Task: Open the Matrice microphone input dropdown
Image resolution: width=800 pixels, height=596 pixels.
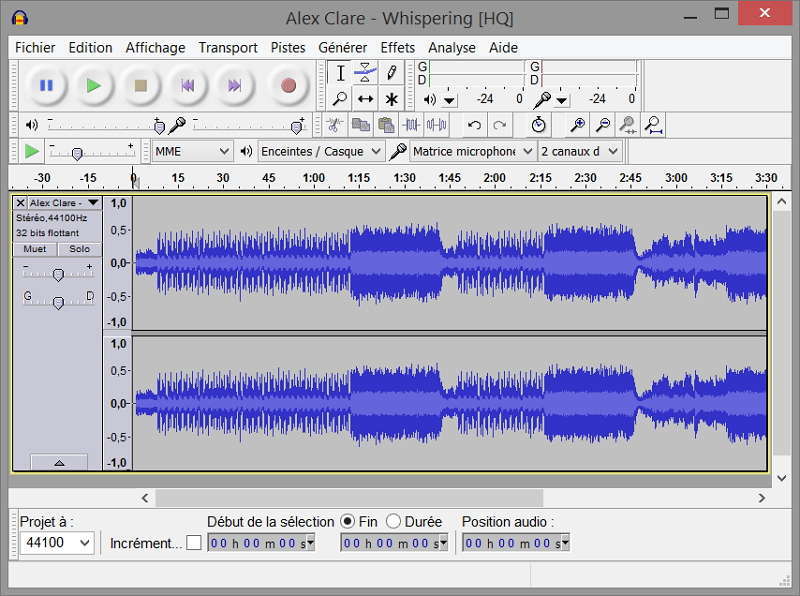Action: (x=472, y=152)
